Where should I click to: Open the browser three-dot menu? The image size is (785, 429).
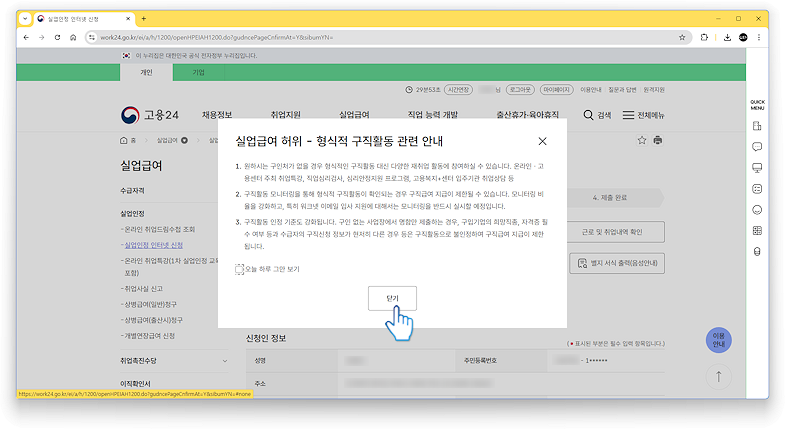tap(758, 37)
